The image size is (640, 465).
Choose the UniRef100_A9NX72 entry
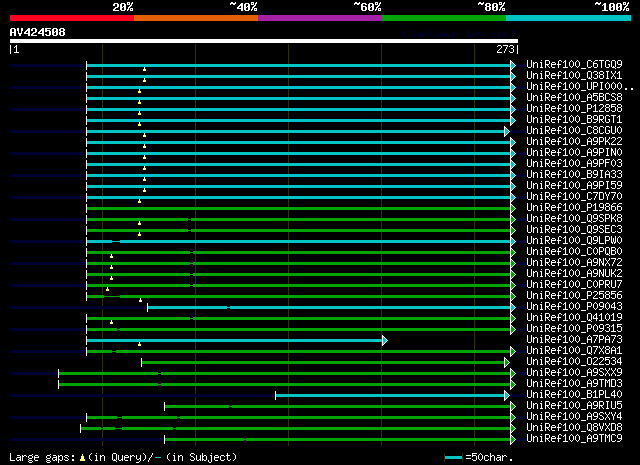574,263
